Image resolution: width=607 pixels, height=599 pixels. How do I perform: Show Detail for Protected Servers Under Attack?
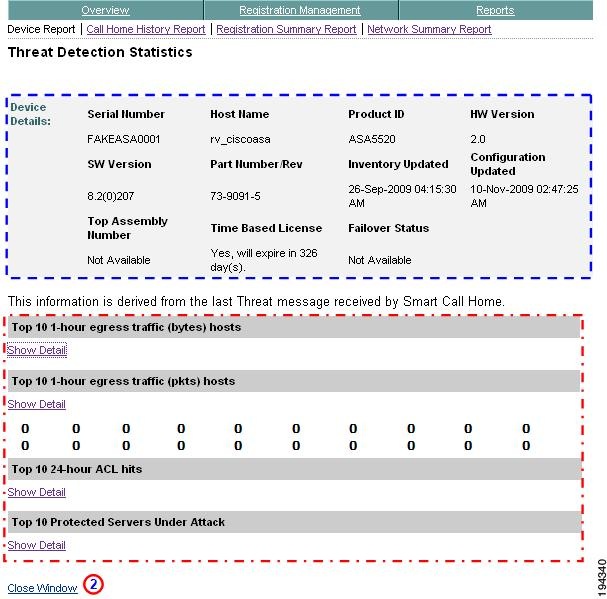pyautogui.click(x=37, y=545)
